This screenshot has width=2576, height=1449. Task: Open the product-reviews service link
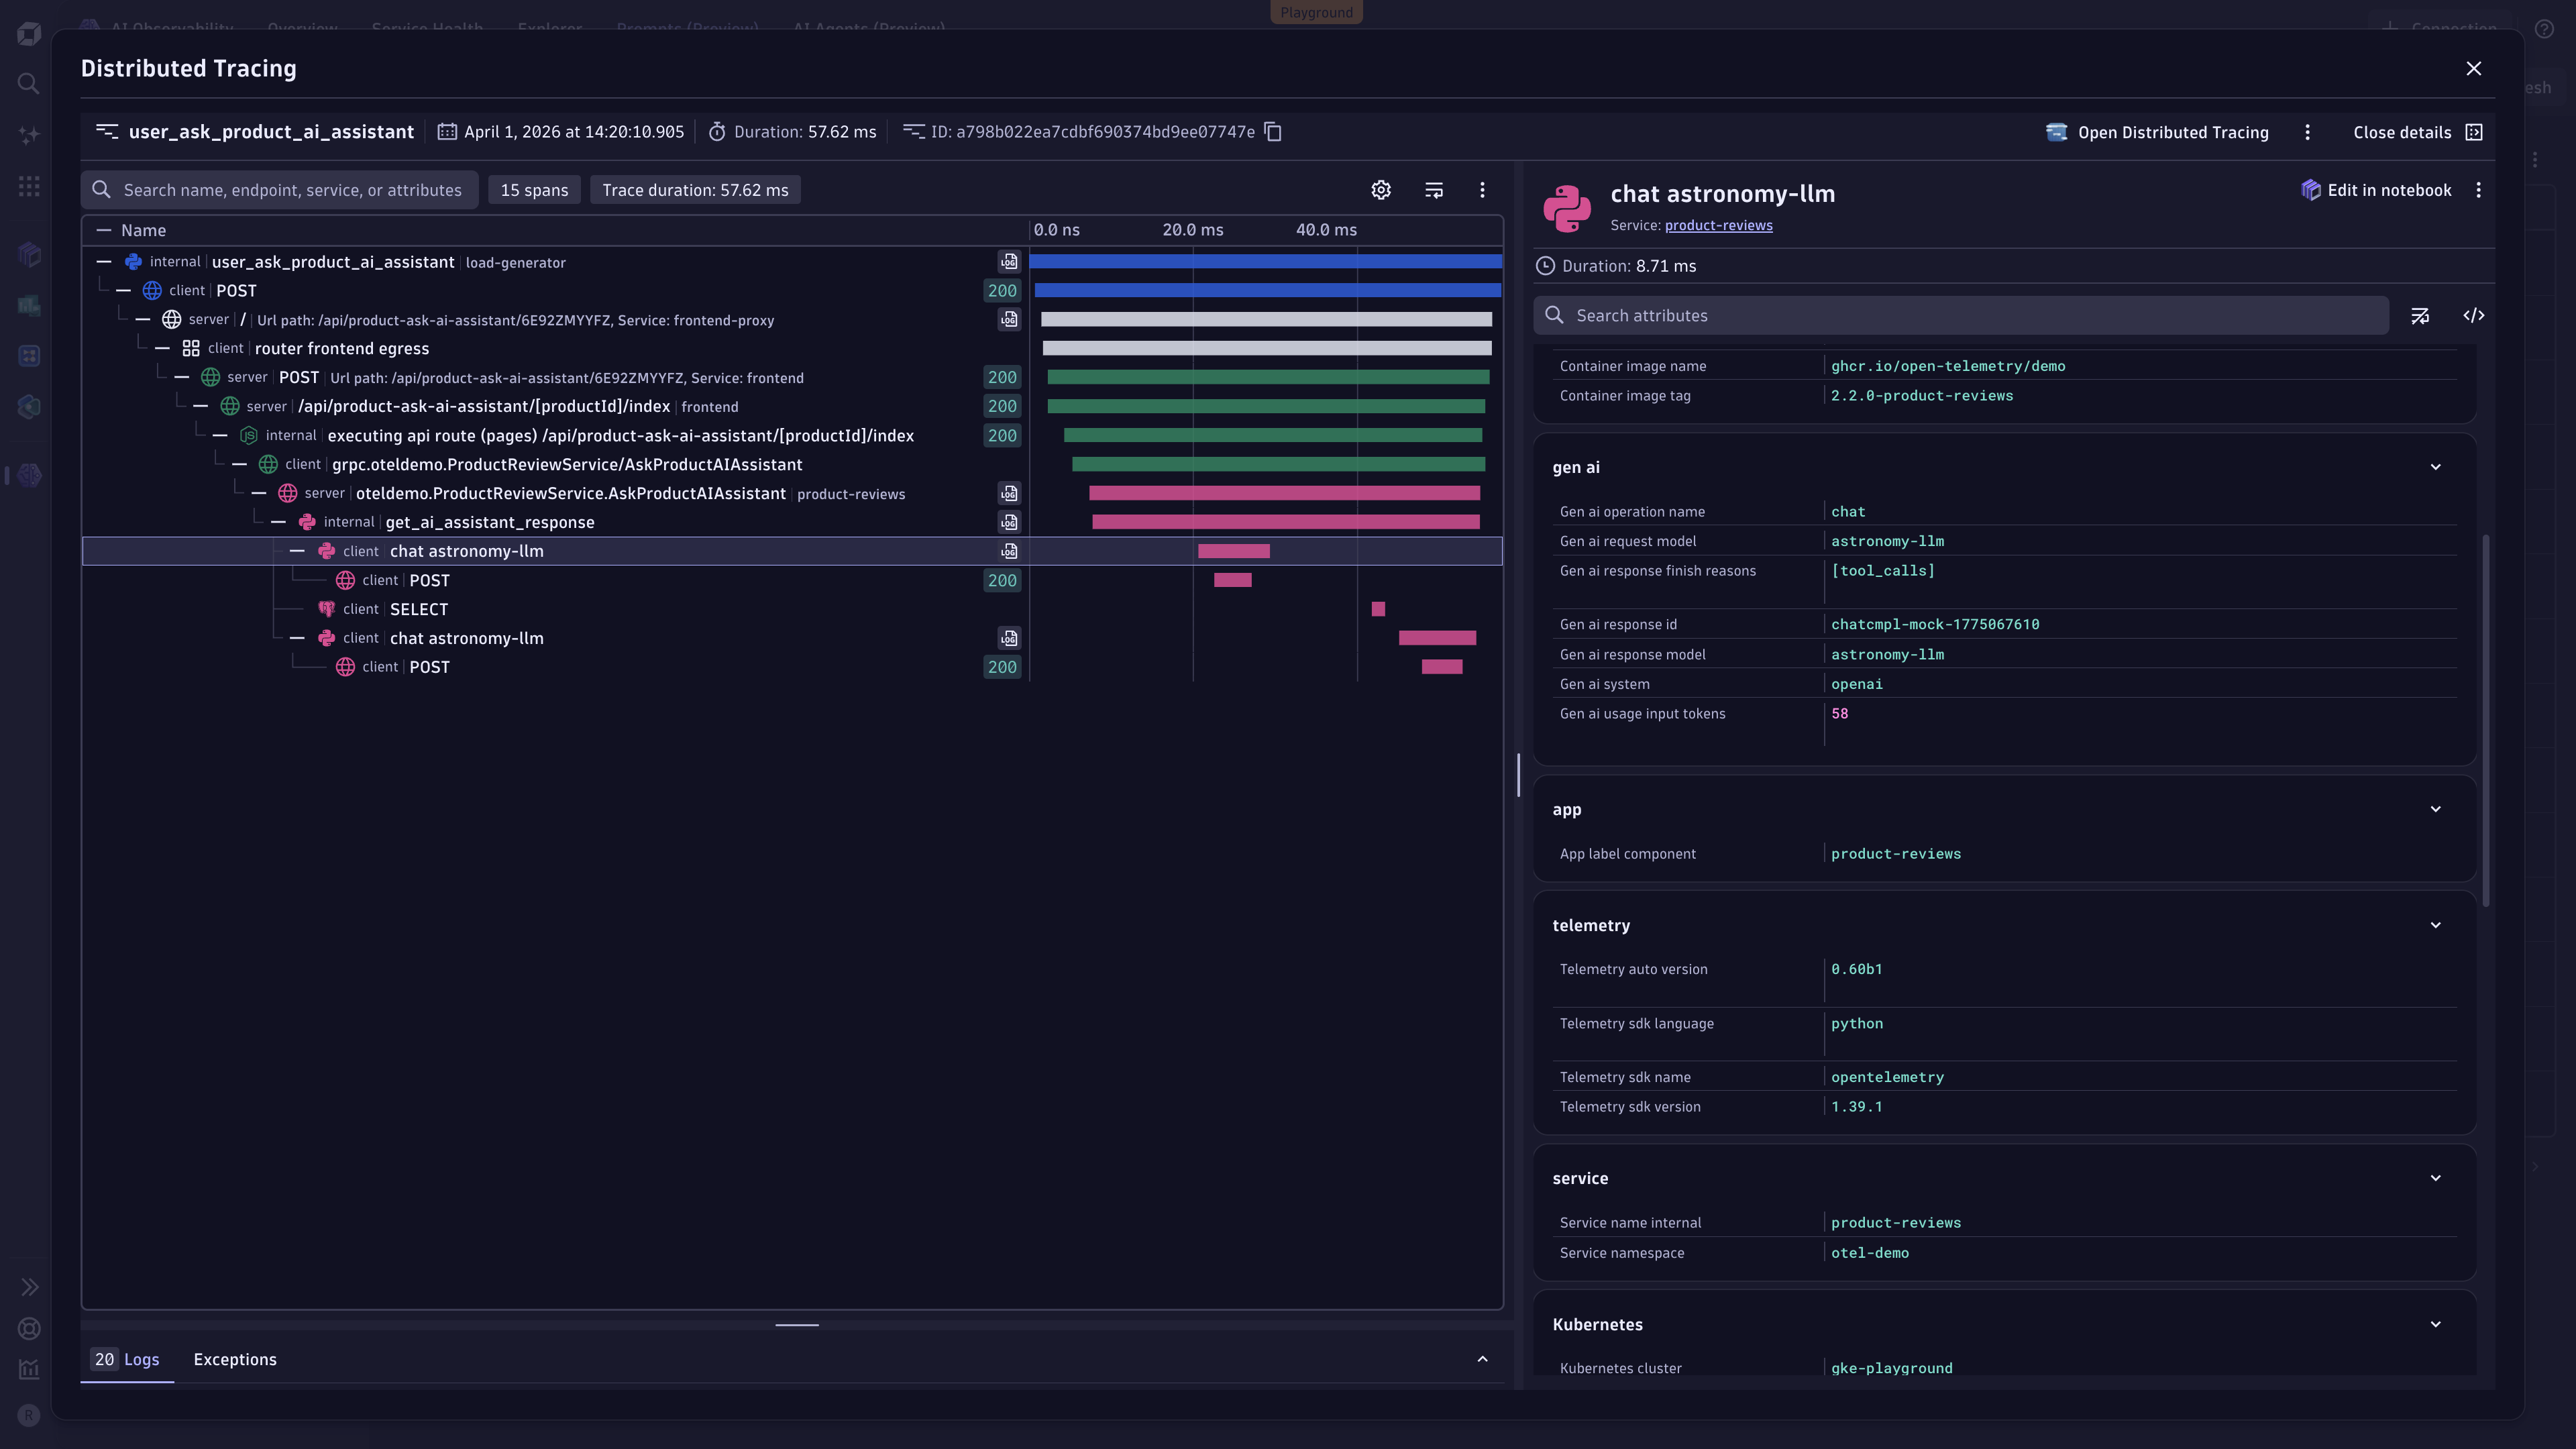pyautogui.click(x=1717, y=225)
